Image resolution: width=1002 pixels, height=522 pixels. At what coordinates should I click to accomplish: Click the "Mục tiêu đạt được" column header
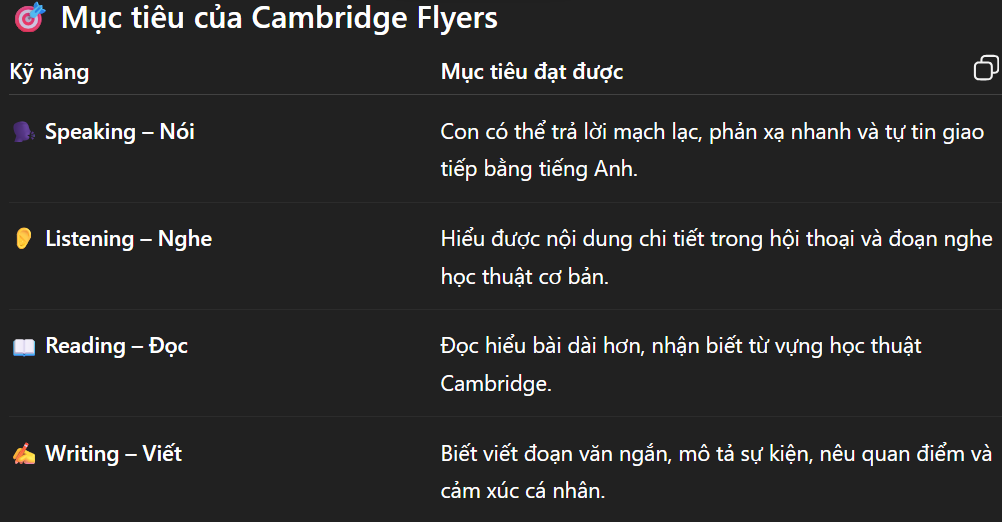[532, 71]
